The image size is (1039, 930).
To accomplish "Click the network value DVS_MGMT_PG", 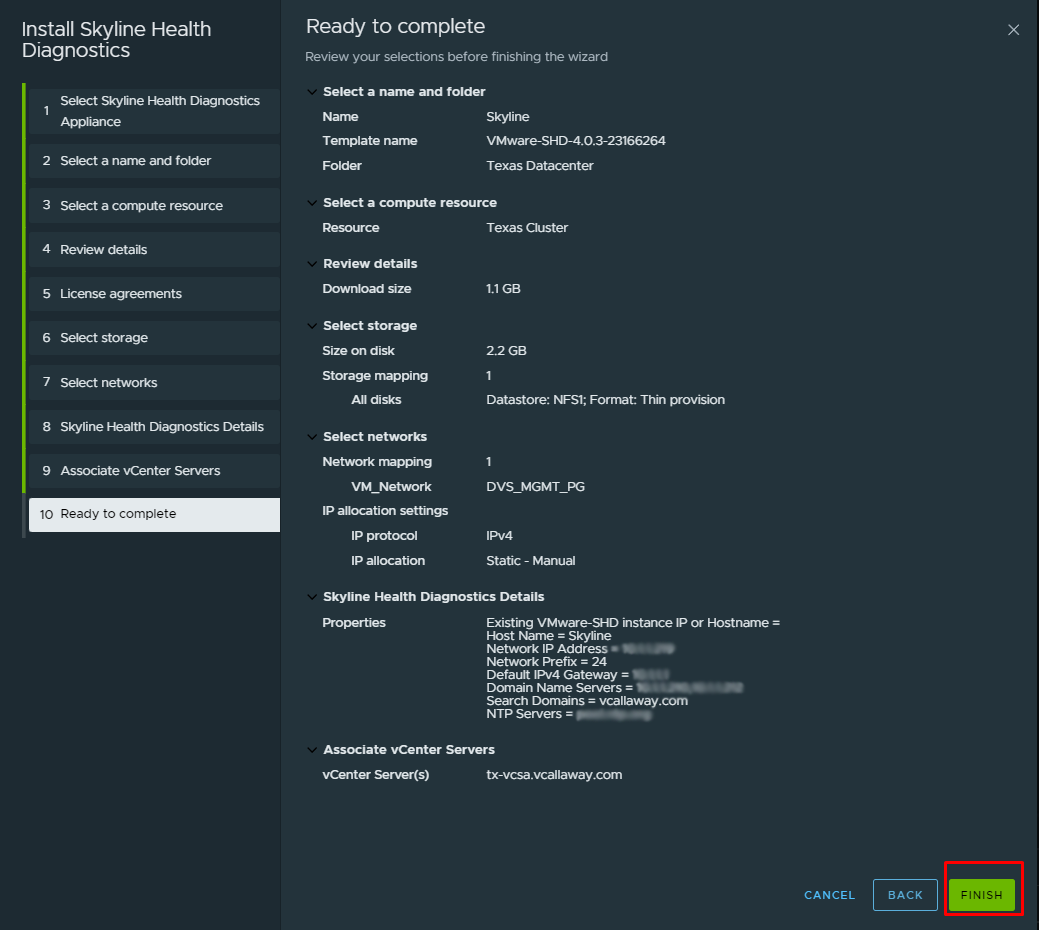I will [535, 487].
